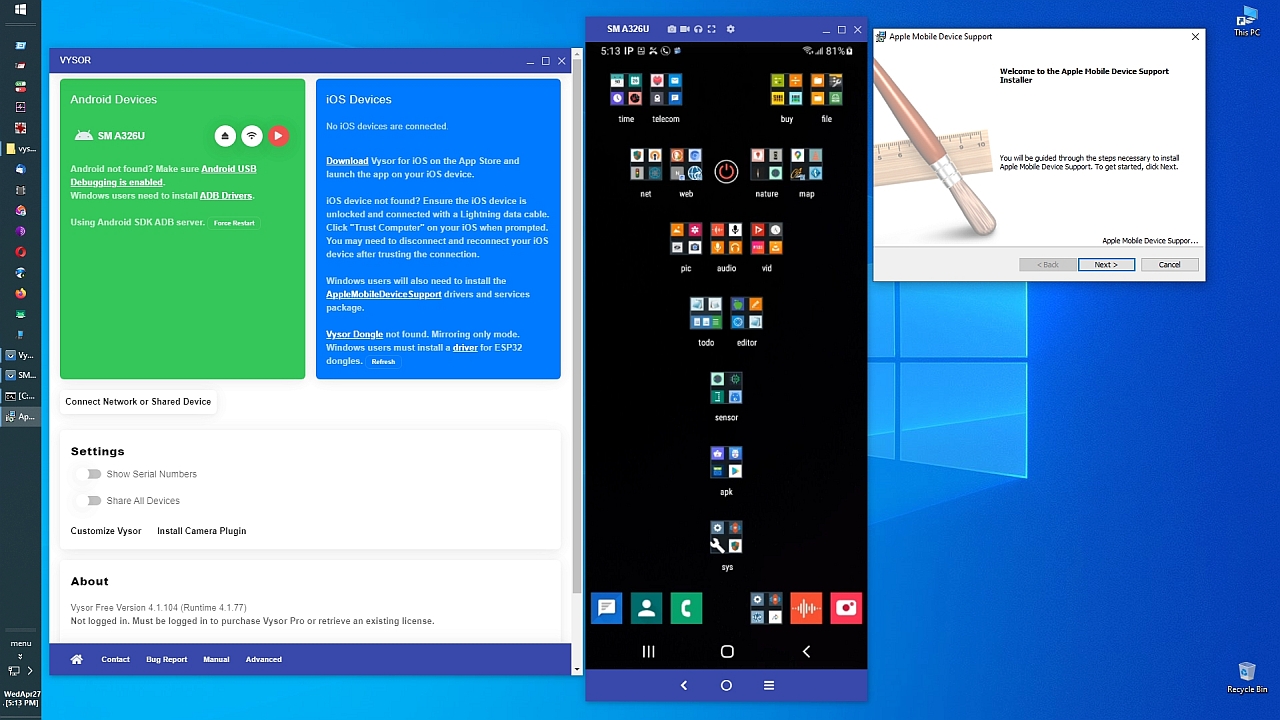Open the 'vid' app folder on the phone
Screen dimensions: 1280x720
point(767,246)
